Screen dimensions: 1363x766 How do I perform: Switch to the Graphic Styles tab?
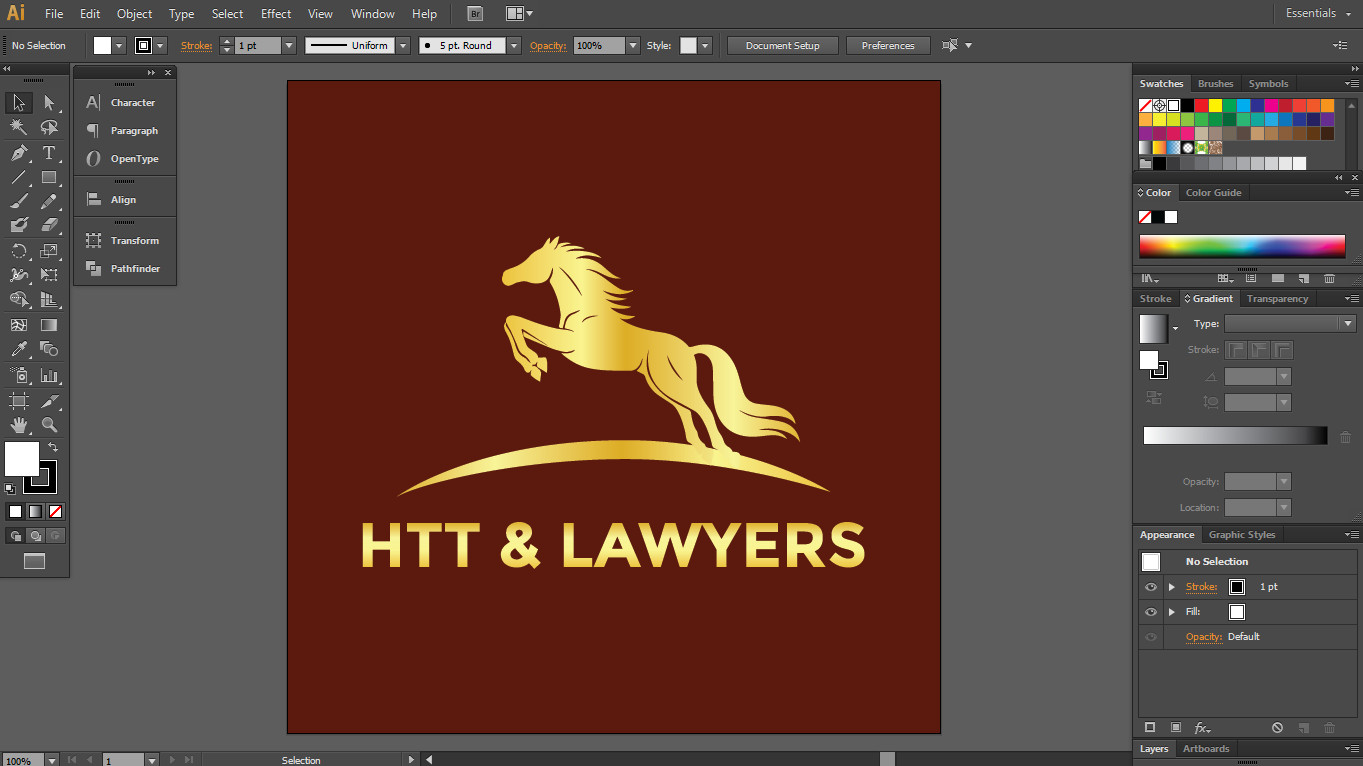click(1241, 535)
